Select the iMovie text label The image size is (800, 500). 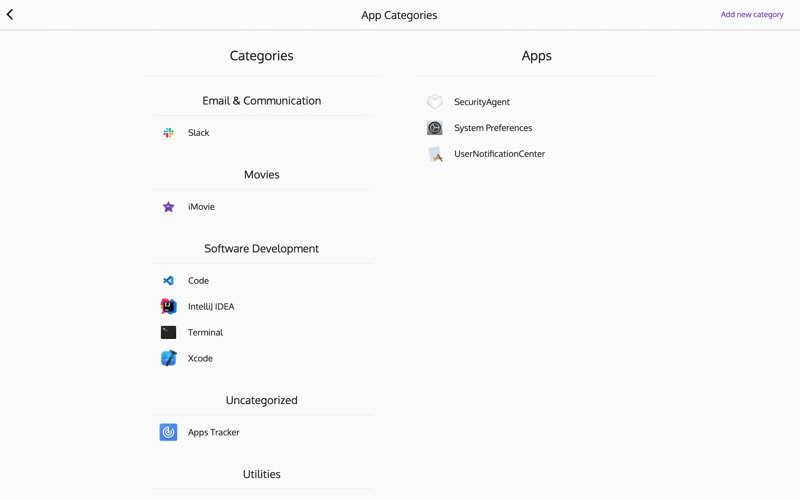coord(201,207)
